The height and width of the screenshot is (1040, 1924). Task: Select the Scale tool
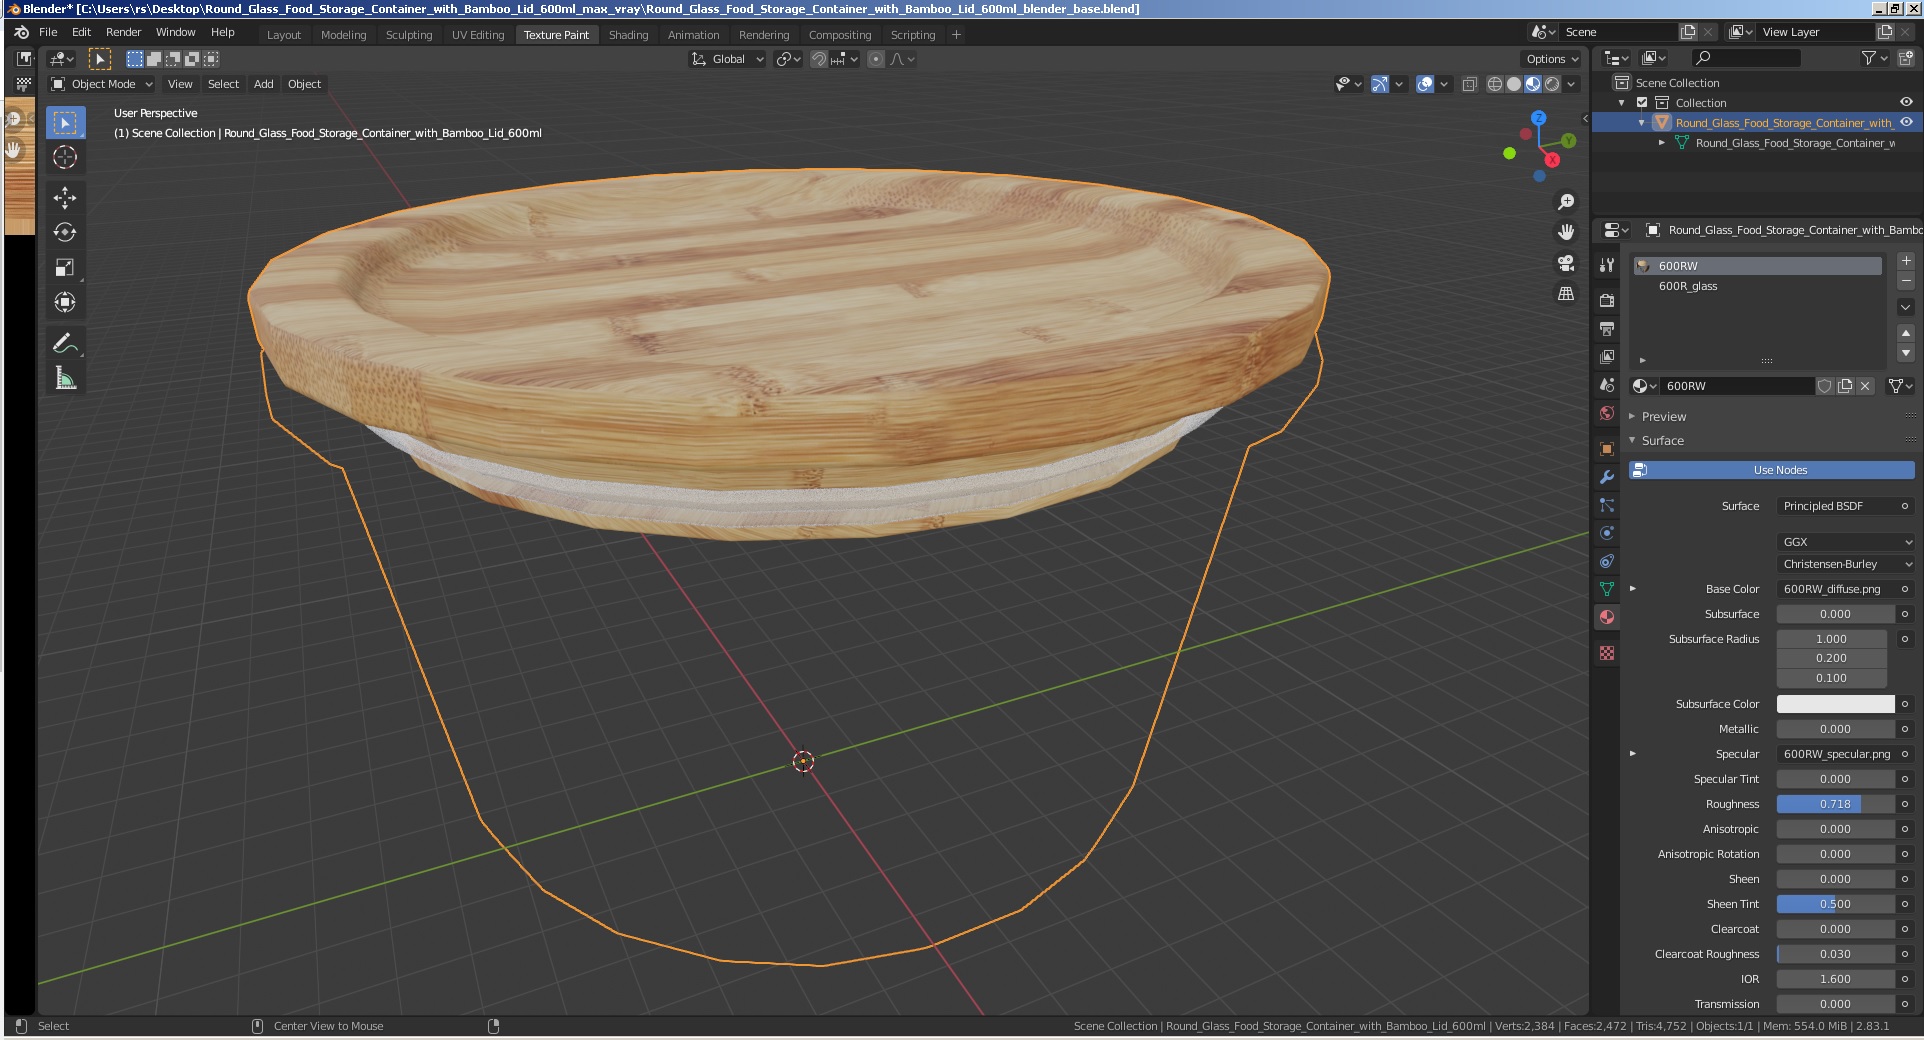click(65, 267)
